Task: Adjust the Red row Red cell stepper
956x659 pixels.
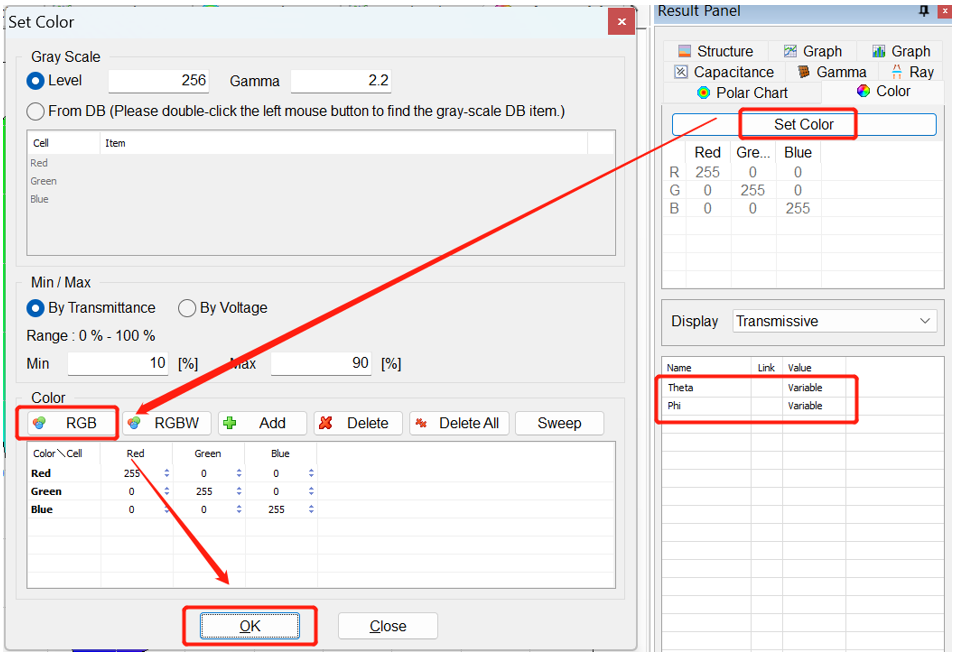Action: [x=166, y=473]
